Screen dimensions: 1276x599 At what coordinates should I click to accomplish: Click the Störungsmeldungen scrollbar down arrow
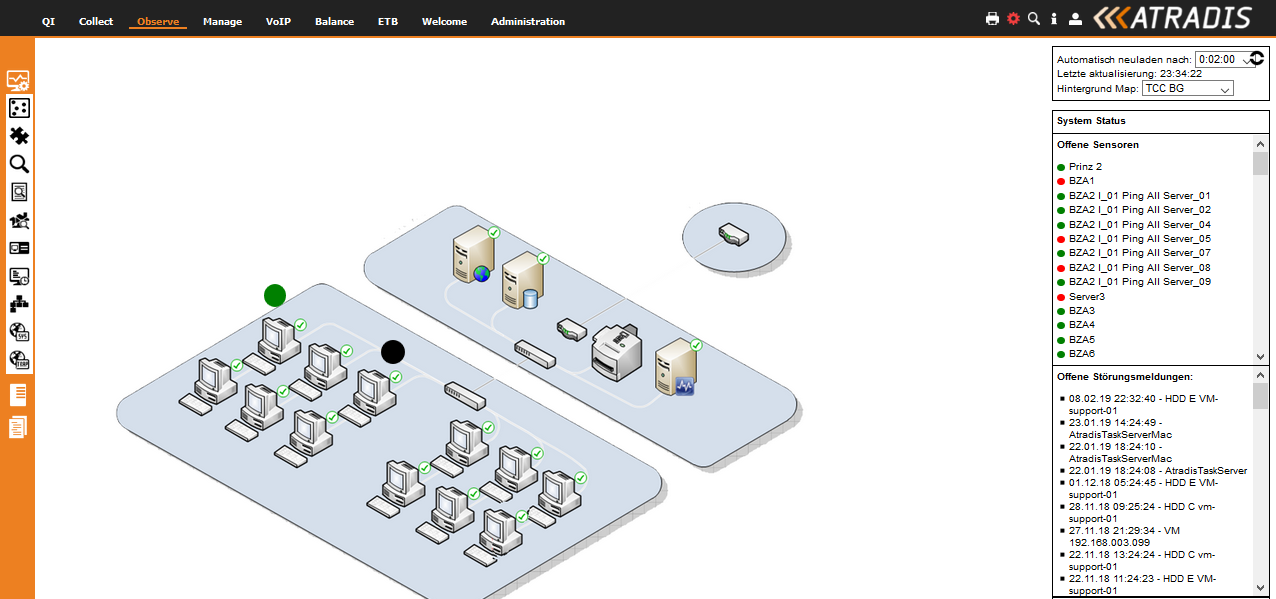click(x=1260, y=589)
